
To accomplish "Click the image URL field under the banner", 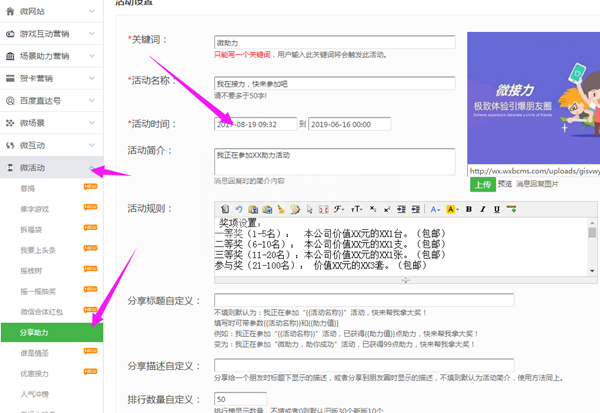I will 534,171.
